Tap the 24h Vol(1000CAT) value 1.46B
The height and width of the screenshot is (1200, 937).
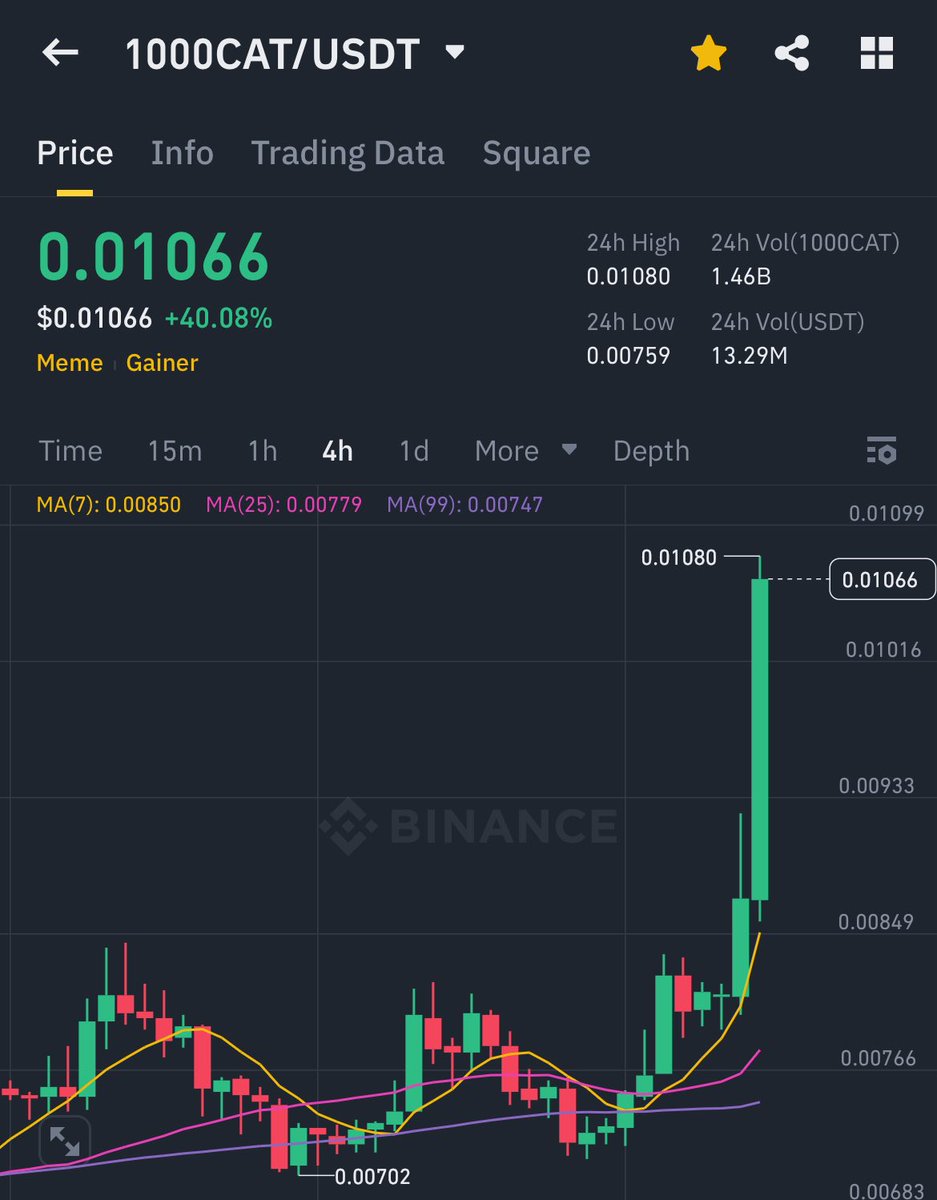click(x=741, y=276)
